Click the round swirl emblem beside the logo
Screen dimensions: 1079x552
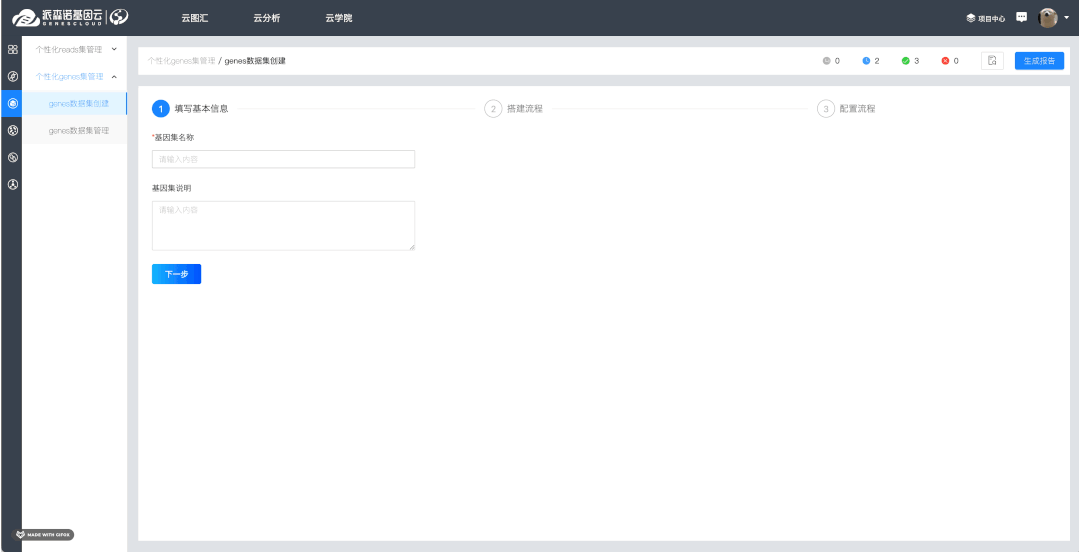(x=119, y=17)
